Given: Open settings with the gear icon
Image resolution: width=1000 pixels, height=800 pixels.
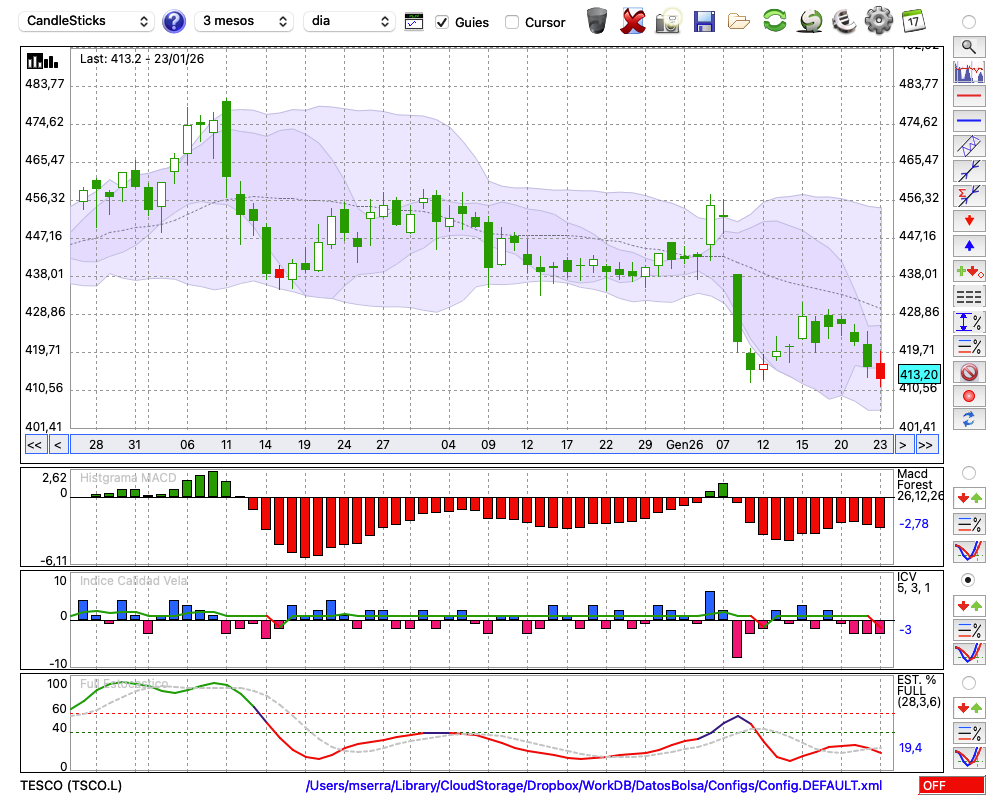Looking at the screenshot, I should pos(878,21).
